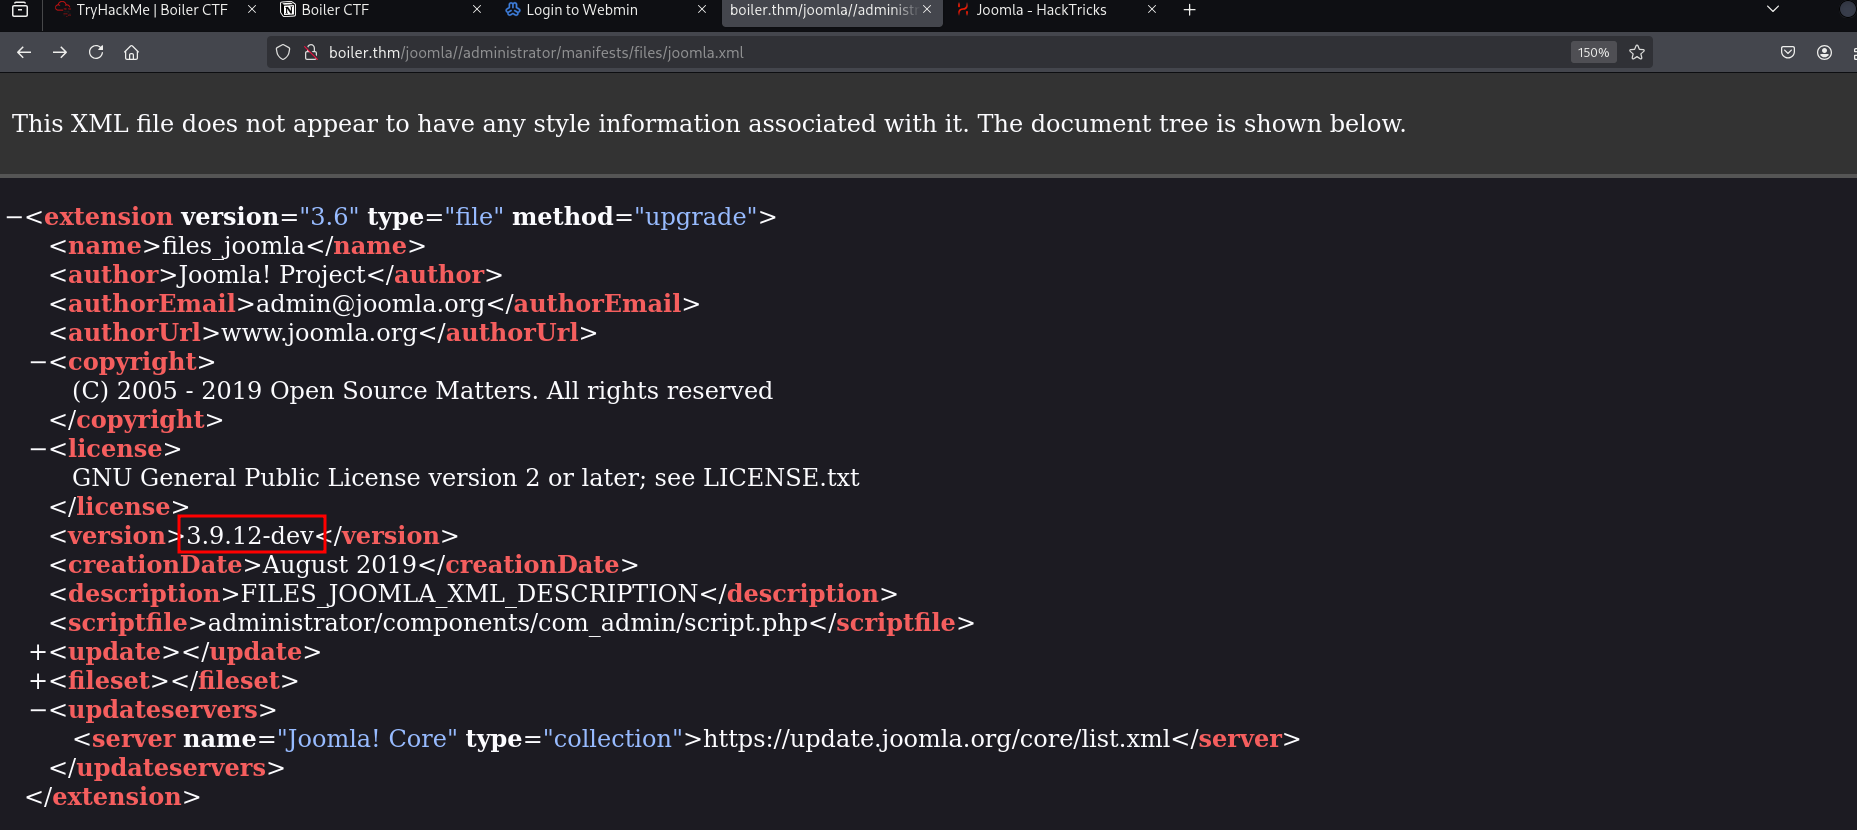This screenshot has width=1857, height=830.
Task: Switch to the TryHackMe Boiler CTF tab
Action: point(150,10)
